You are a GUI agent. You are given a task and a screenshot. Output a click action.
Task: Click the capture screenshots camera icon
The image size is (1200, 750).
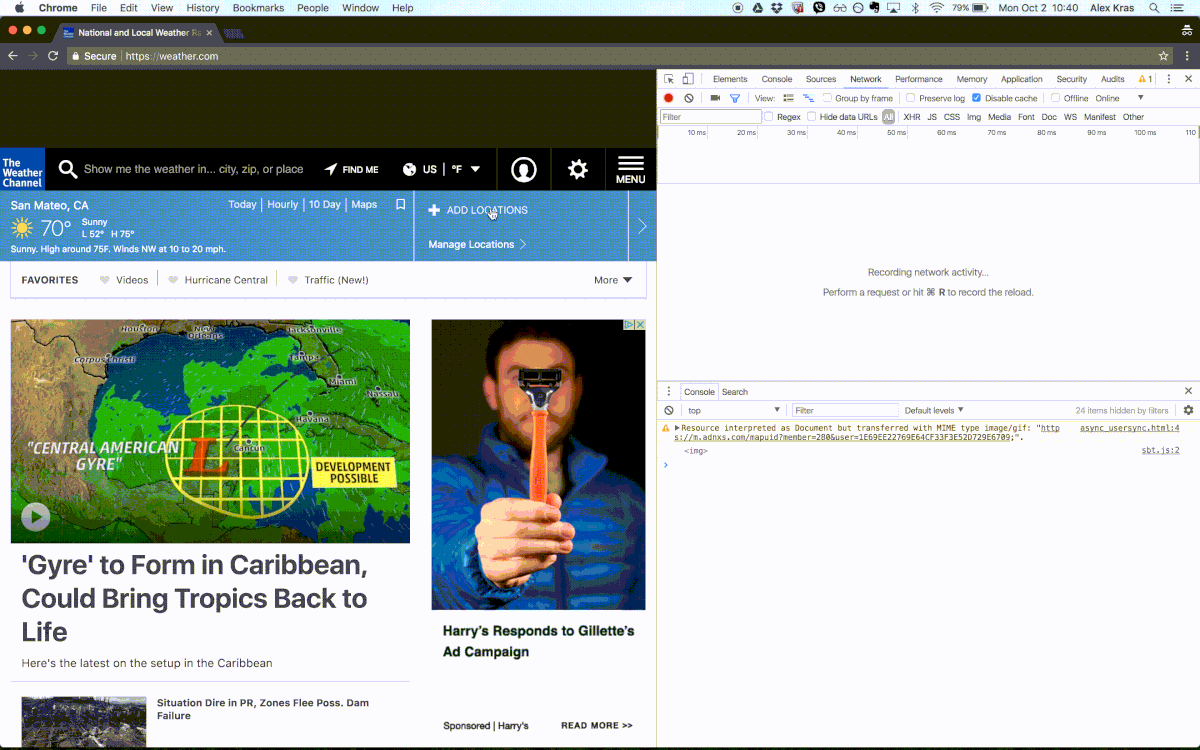coord(715,98)
